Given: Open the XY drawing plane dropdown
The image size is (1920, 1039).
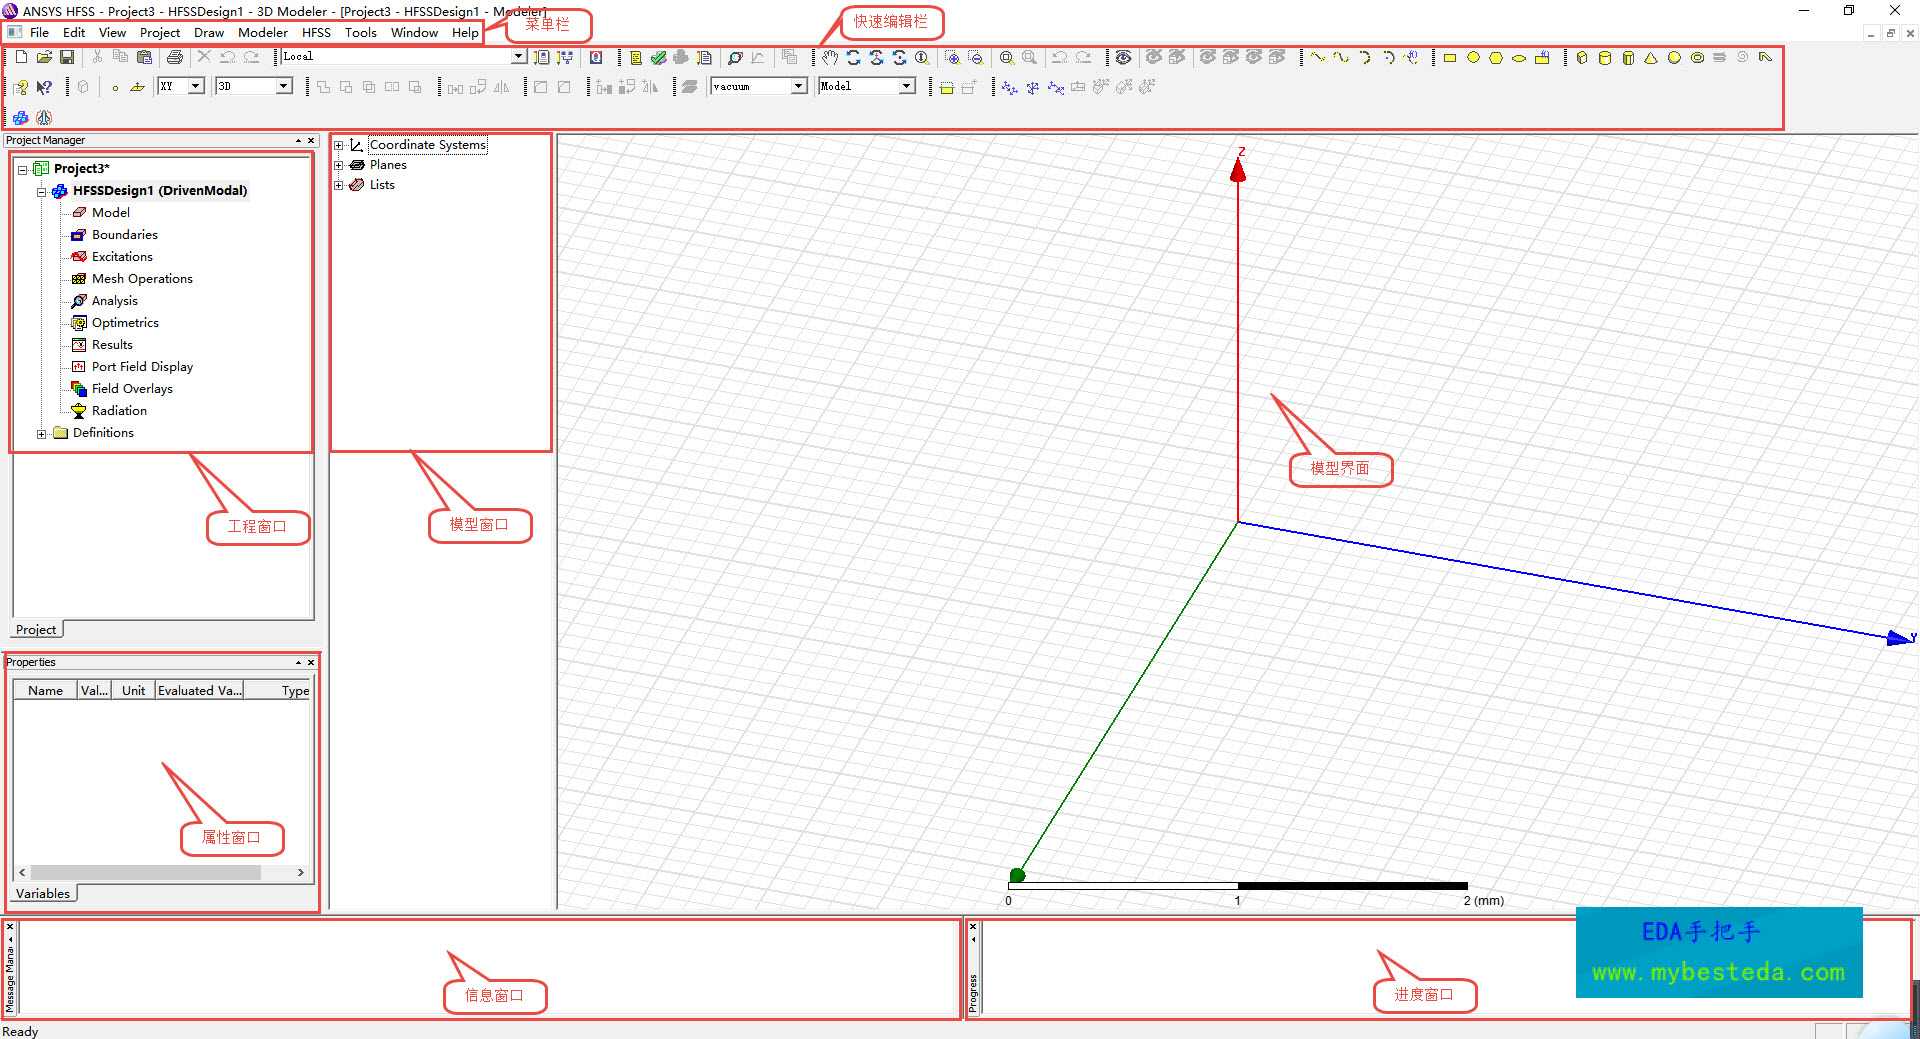Looking at the screenshot, I should click(x=196, y=87).
